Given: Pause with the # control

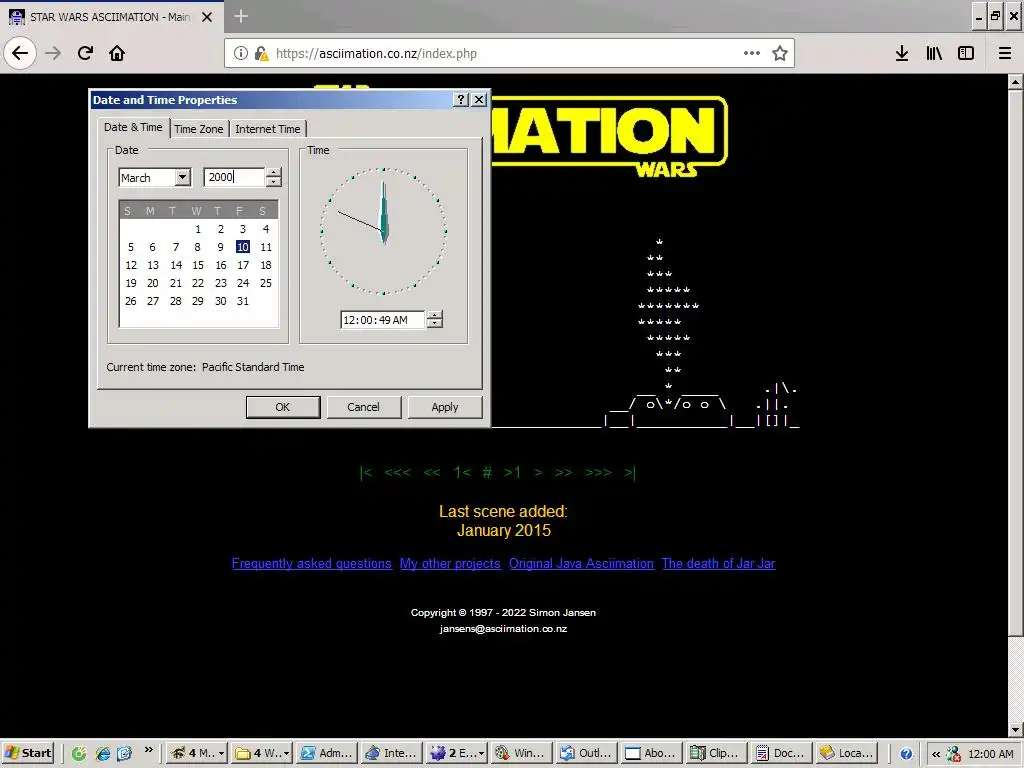Looking at the screenshot, I should coord(487,472).
